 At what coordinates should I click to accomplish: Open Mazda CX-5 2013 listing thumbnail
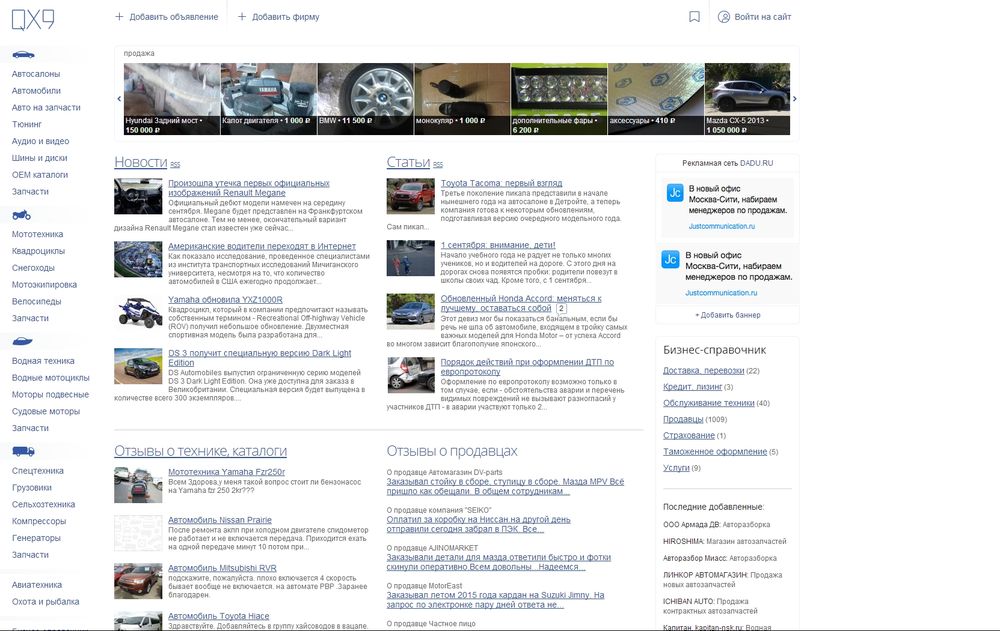(747, 99)
